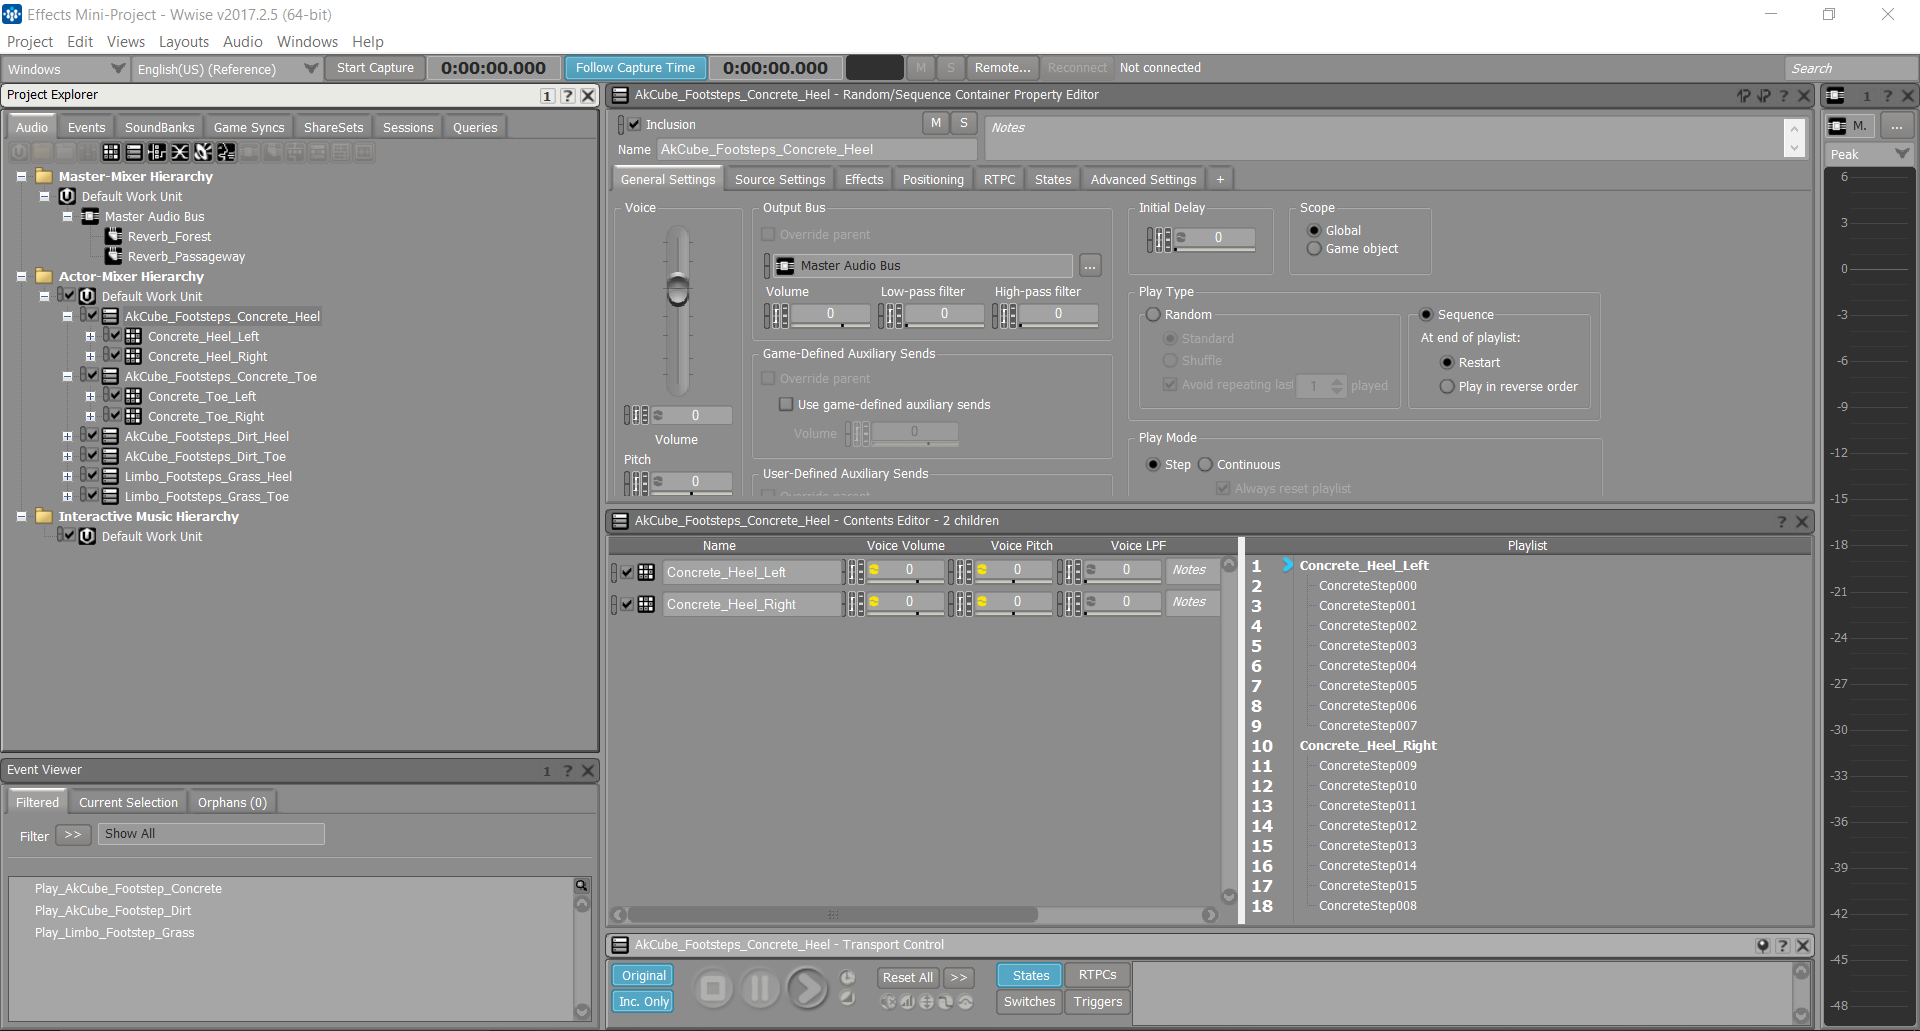The width and height of the screenshot is (1920, 1031).
Task: Click the Transport Control pause button
Action: point(760,989)
